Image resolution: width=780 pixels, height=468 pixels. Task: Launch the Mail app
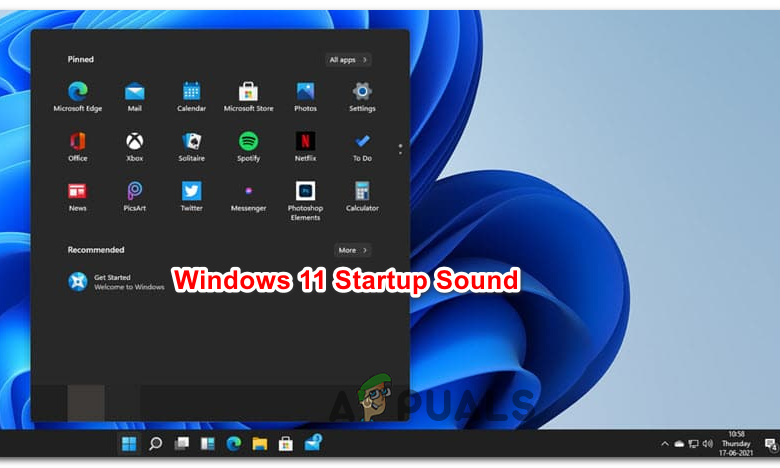134,97
